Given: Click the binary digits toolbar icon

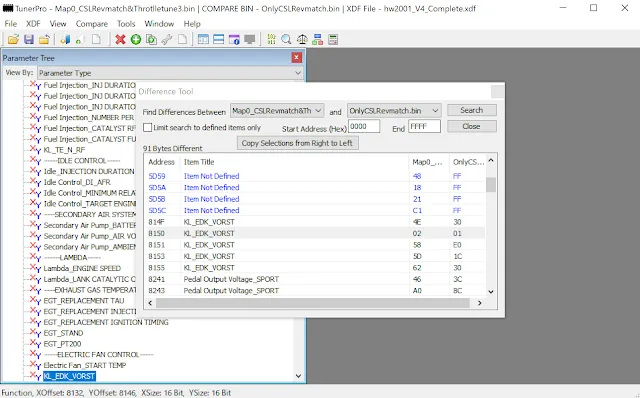Looking at the screenshot, I should 271,39.
